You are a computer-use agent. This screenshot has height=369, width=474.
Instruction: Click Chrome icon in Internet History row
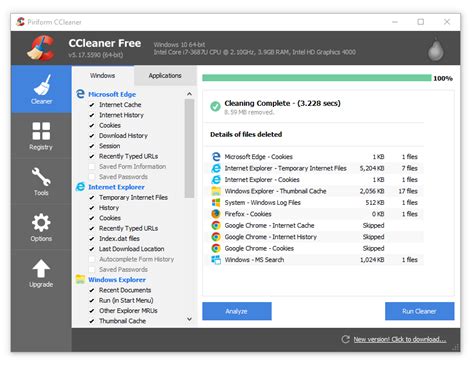point(216,237)
